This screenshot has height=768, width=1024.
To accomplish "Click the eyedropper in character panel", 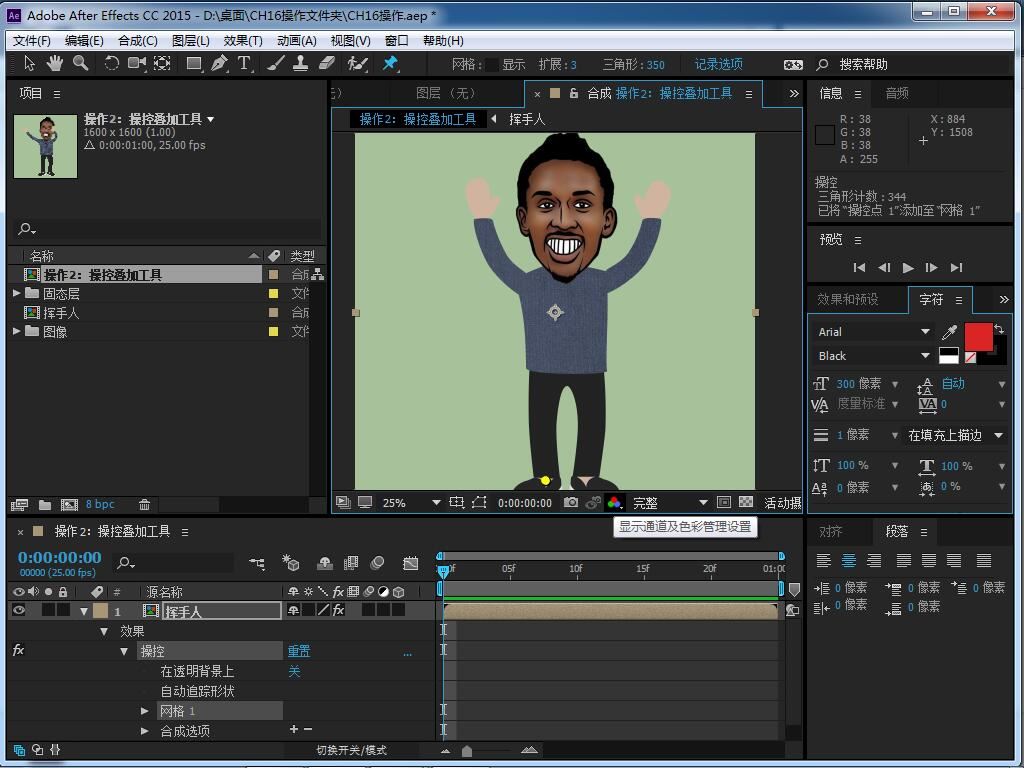I will pyautogui.click(x=950, y=332).
